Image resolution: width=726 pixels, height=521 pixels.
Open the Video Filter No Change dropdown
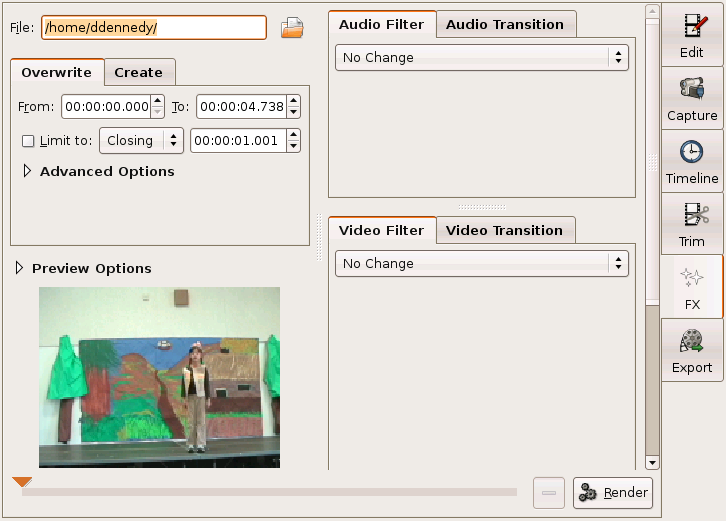tap(481, 264)
